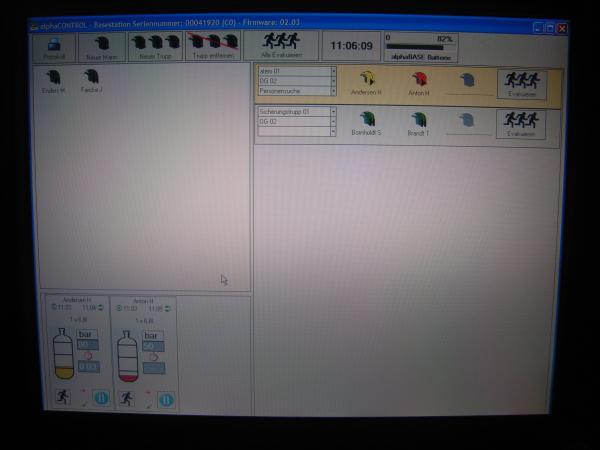Click the pause button on Andersen H. panel
The width and height of the screenshot is (600, 450).
(x=100, y=398)
